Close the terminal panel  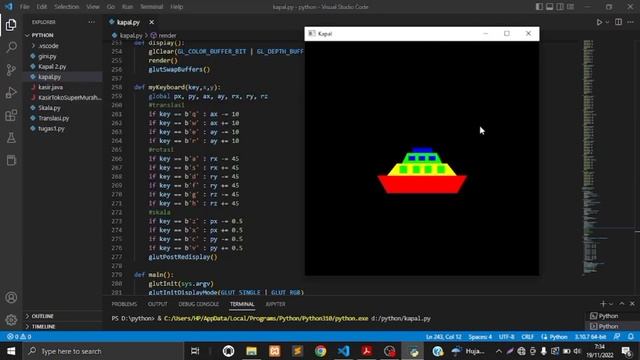point(632,304)
